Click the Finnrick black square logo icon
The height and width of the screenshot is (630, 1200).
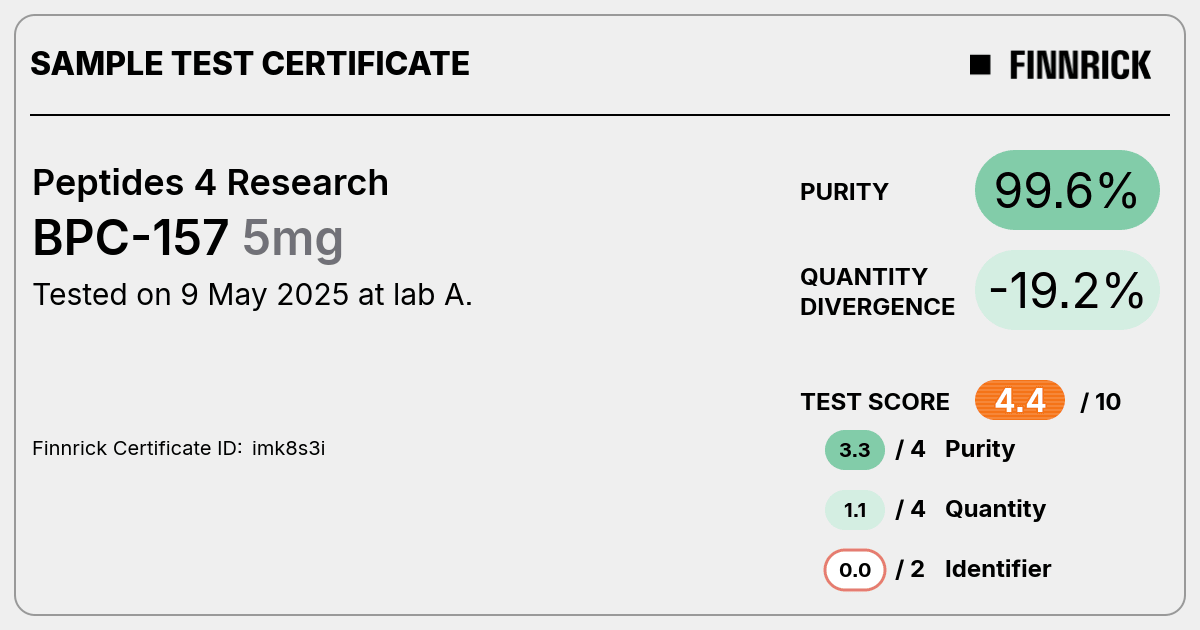[x=980, y=65]
